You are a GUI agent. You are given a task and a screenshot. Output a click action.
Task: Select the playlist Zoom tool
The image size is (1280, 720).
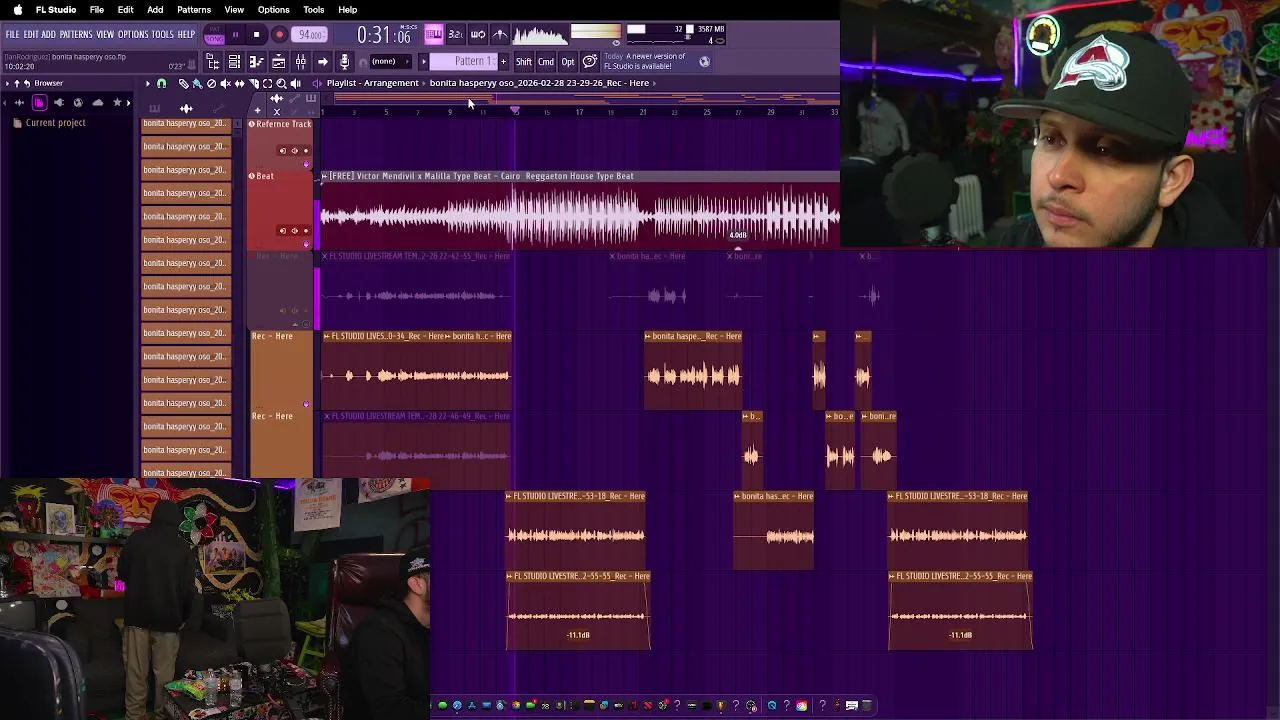tap(281, 84)
